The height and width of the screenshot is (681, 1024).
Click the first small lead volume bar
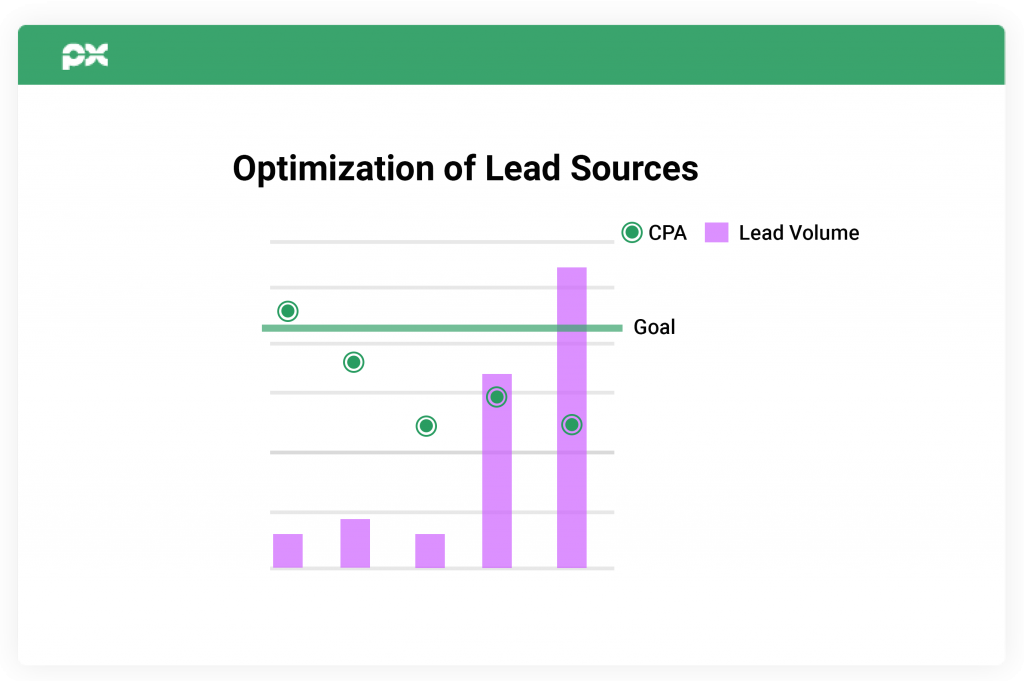288,551
